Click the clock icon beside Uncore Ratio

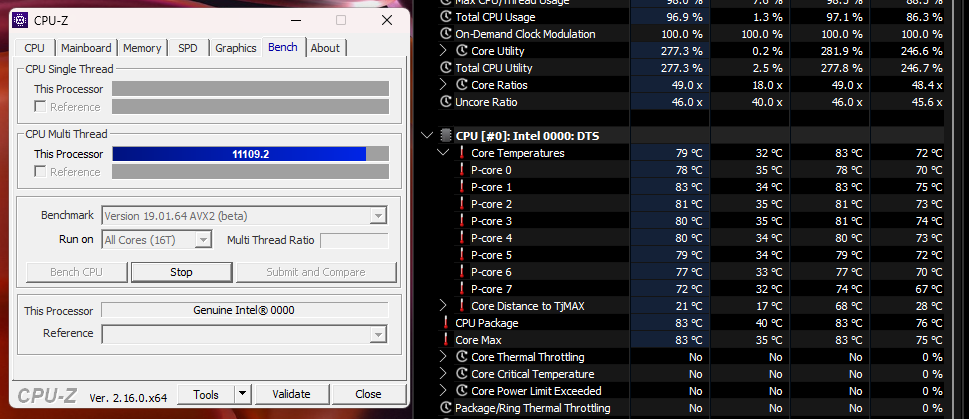click(x=446, y=102)
